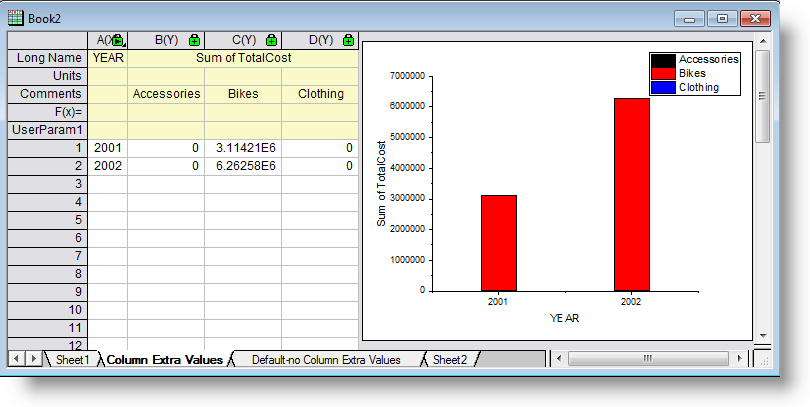This screenshot has width=810, height=407.
Task: Select the Long Name row header
Action: tap(48, 58)
